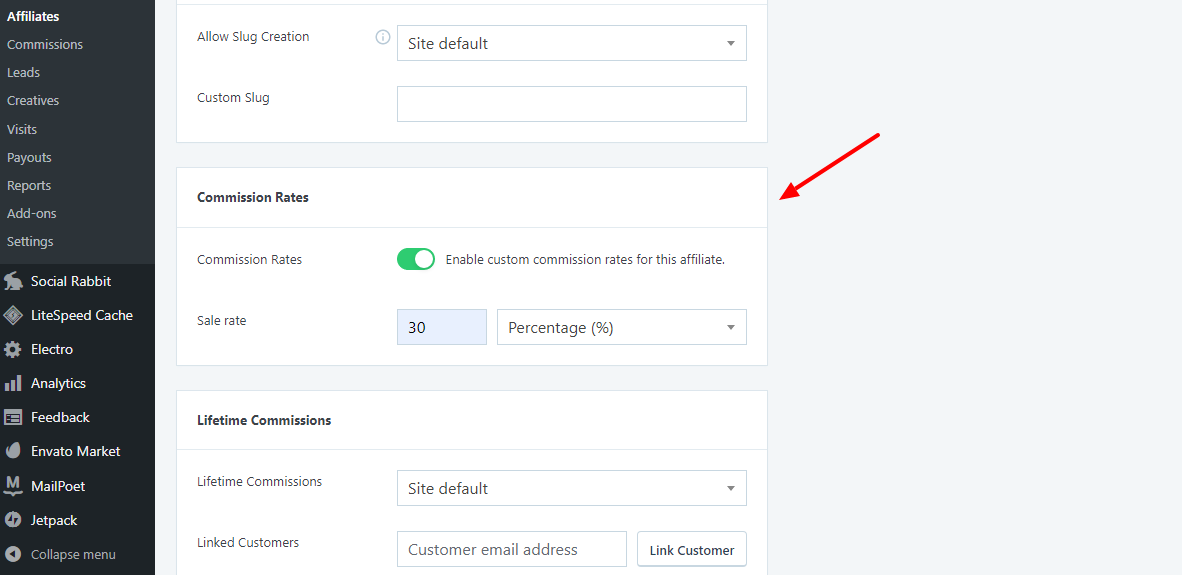The width and height of the screenshot is (1182, 575).
Task: Click the Social Rabbit icon in sidebar
Action: coord(13,281)
